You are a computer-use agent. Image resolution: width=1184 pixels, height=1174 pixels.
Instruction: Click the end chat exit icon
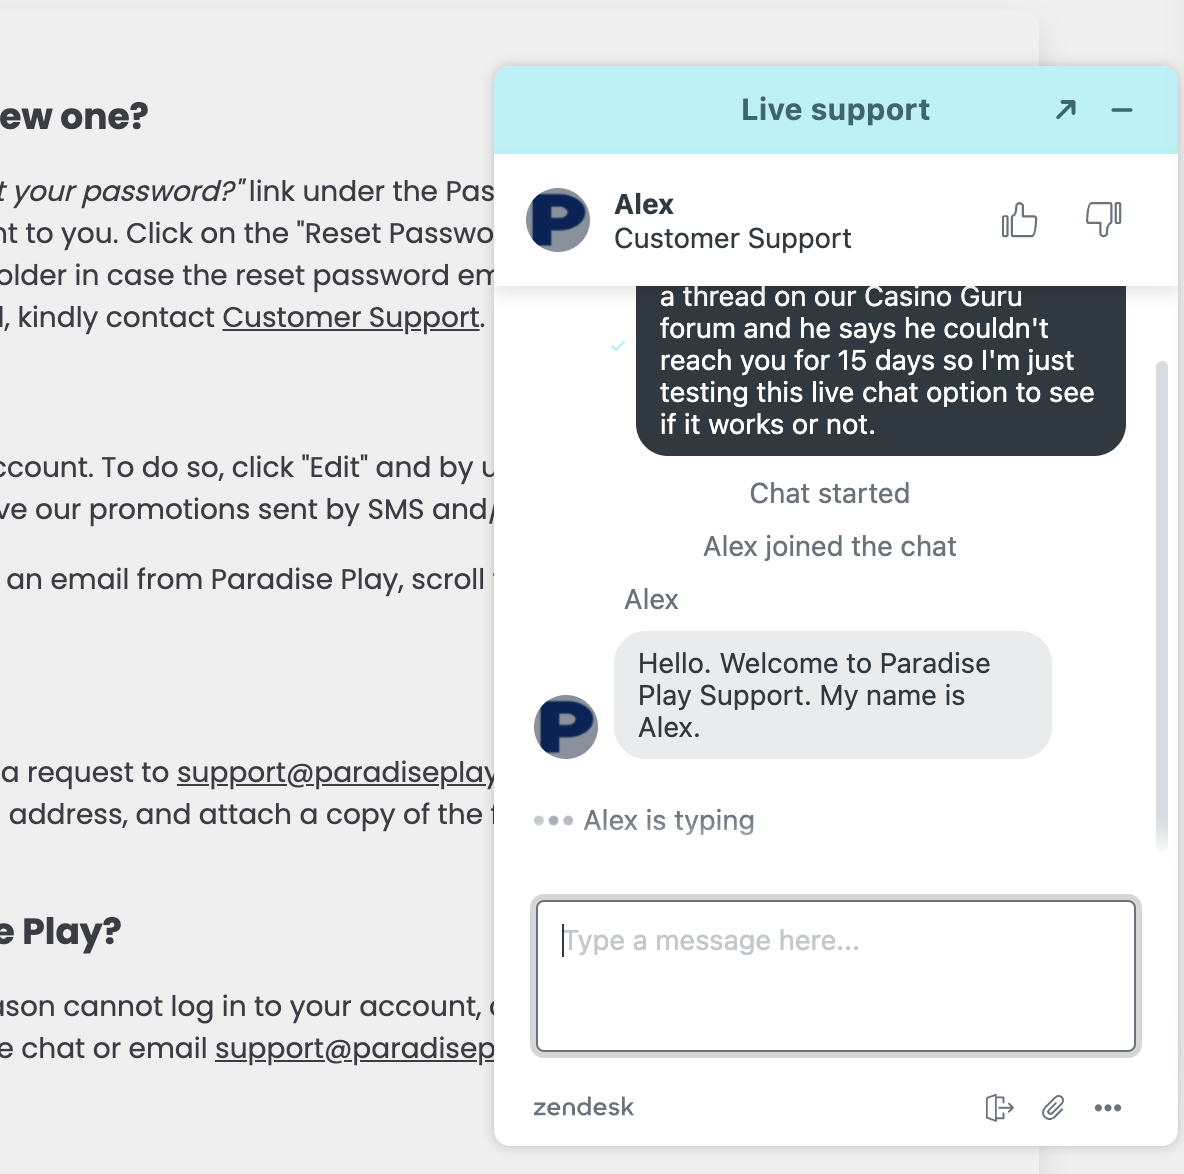coord(999,1107)
